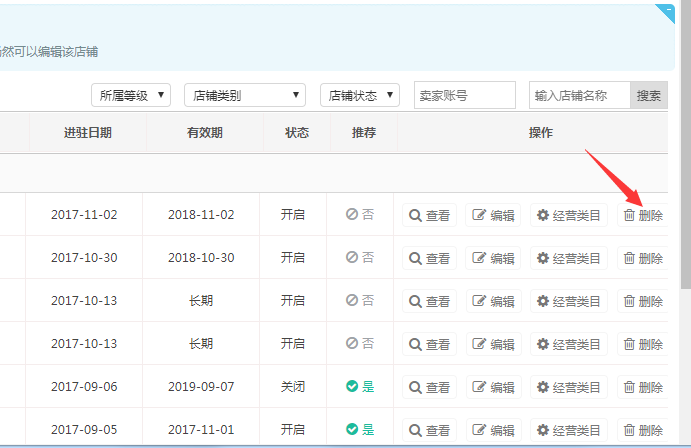
Task: Edit the store that joined 2017-10-30
Action: (493, 258)
